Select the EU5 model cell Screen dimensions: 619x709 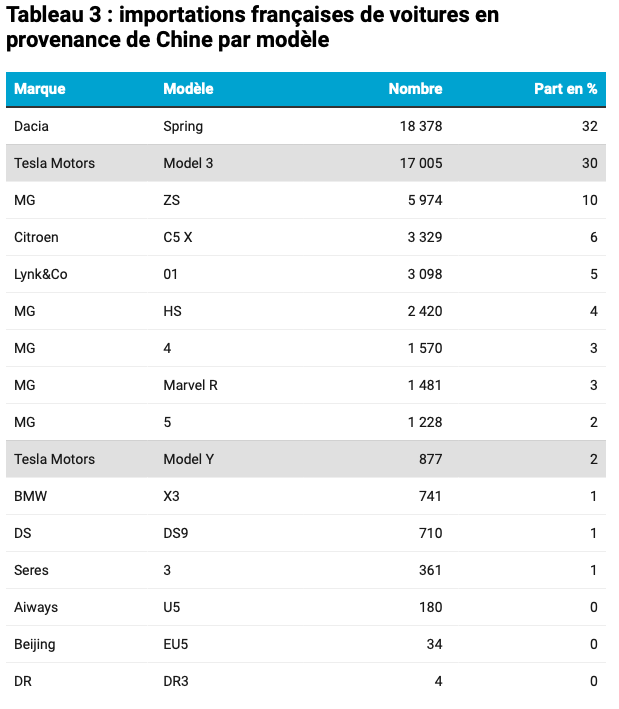click(176, 644)
